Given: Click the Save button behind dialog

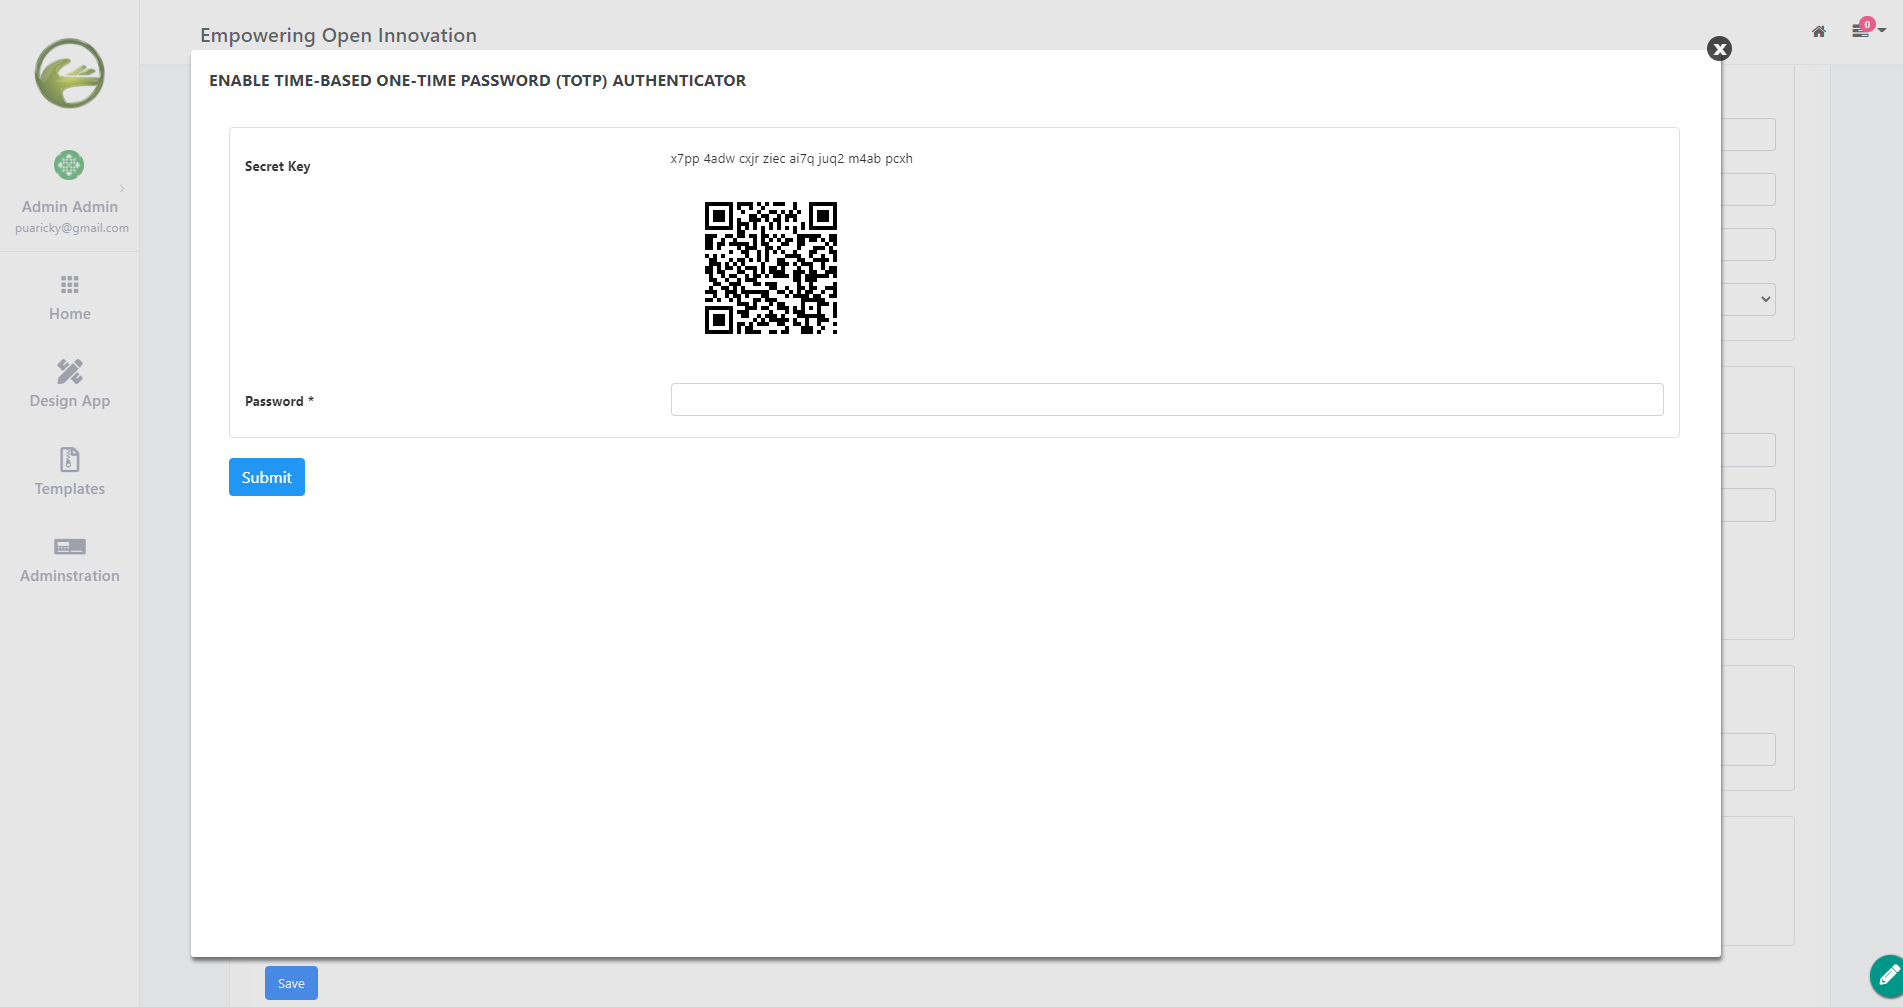Looking at the screenshot, I should (291, 983).
